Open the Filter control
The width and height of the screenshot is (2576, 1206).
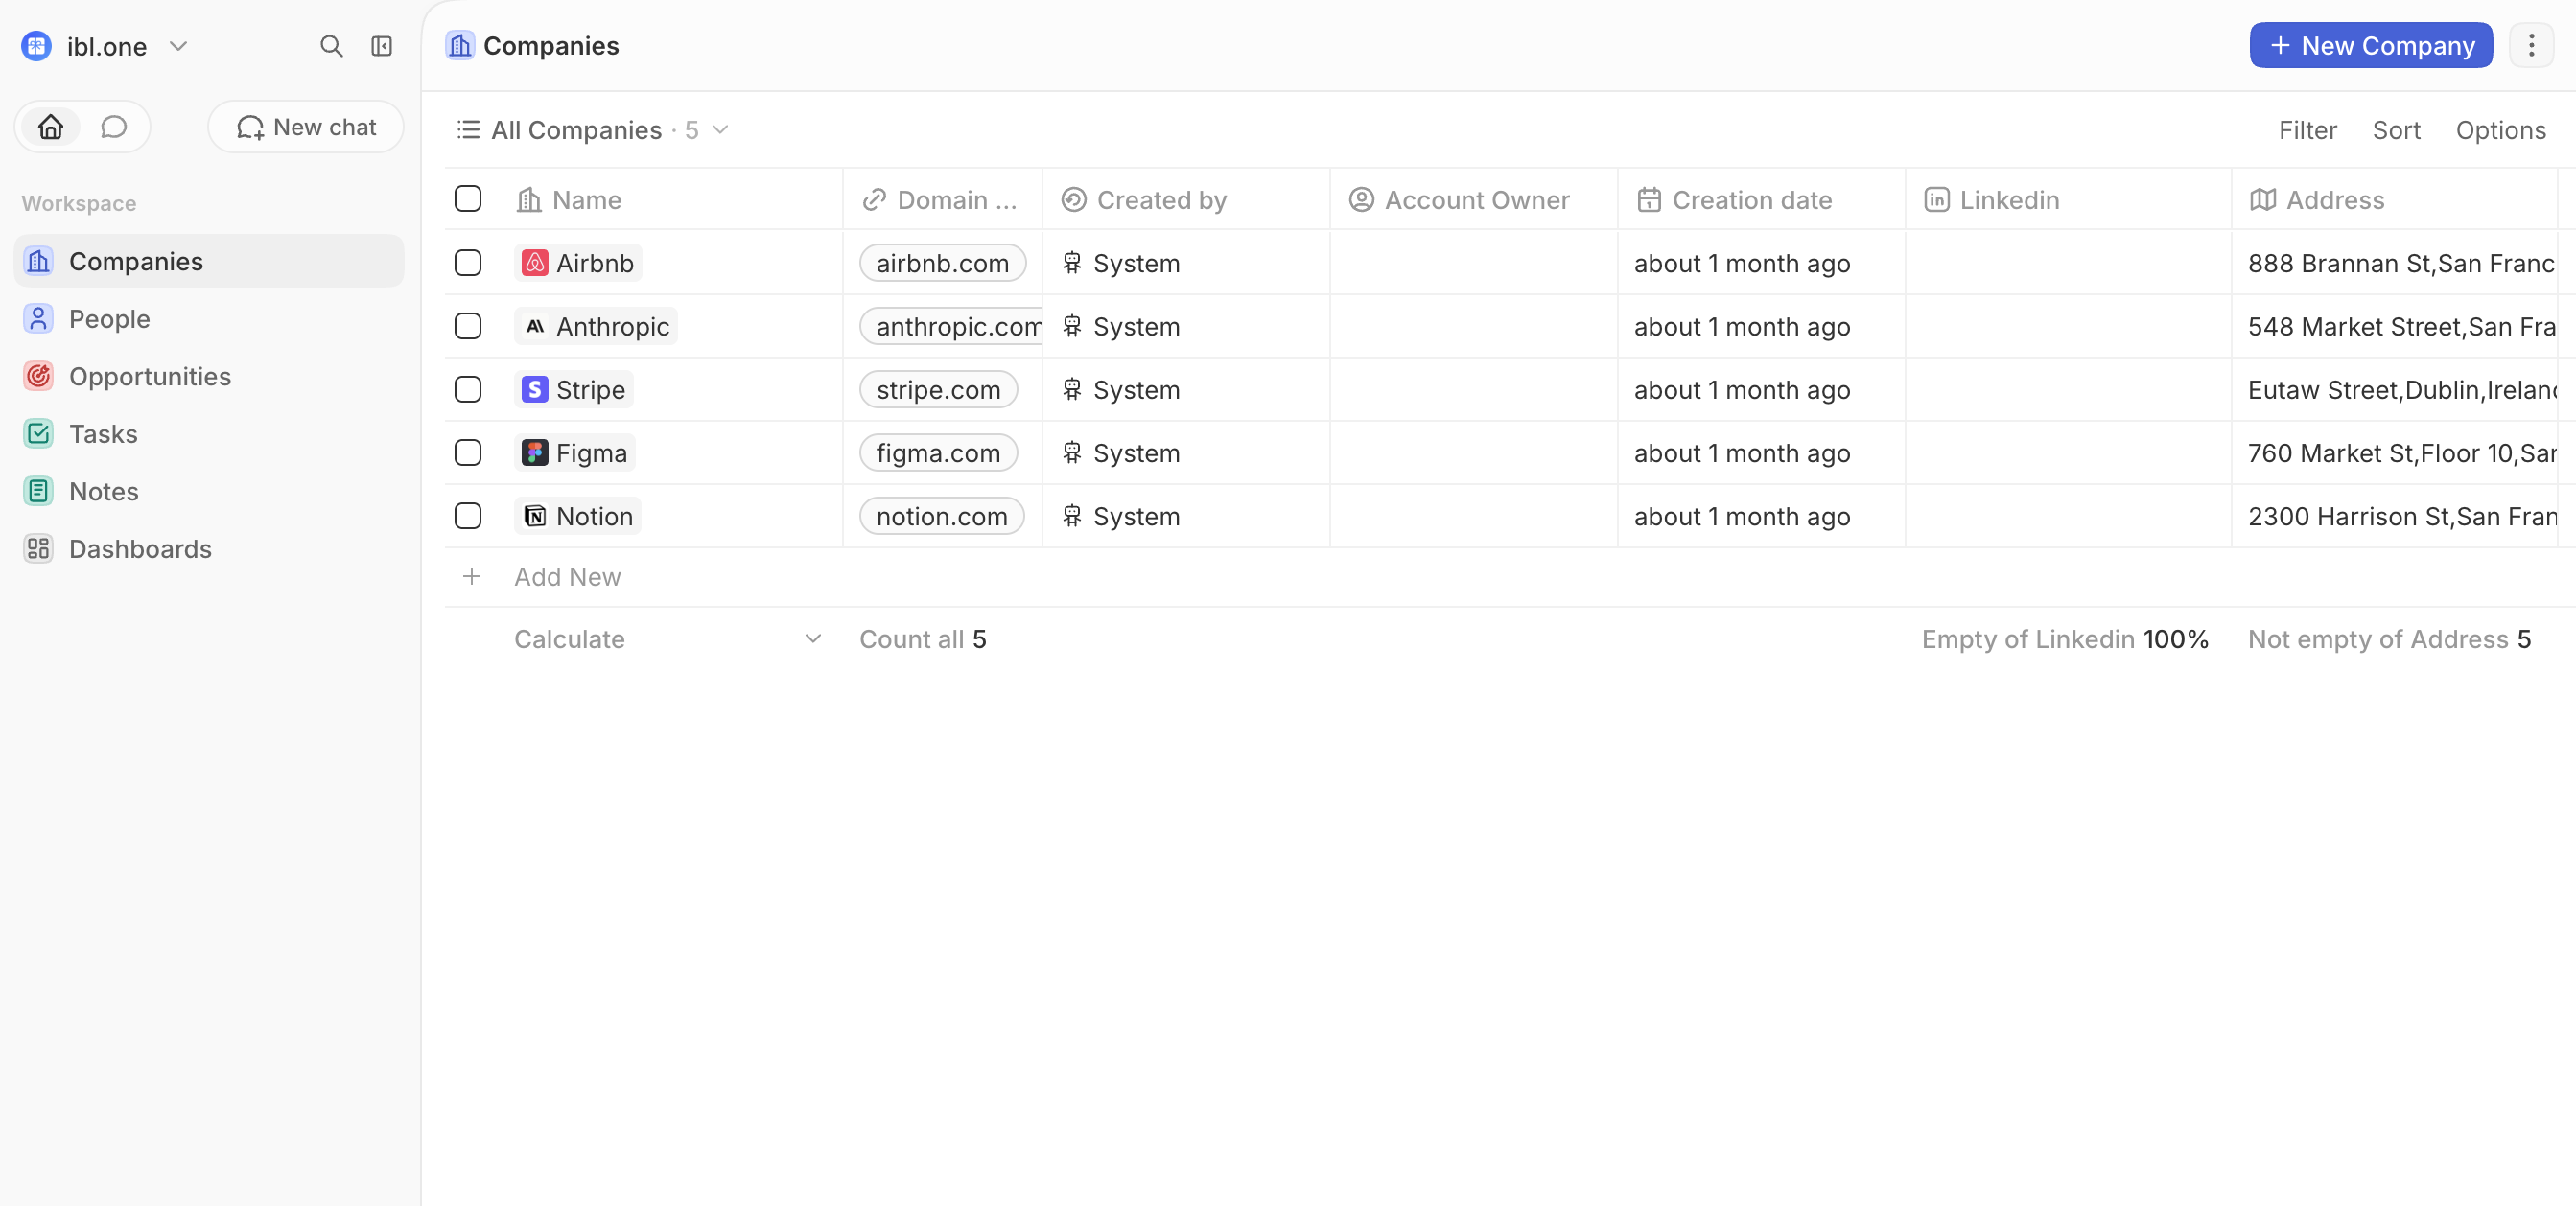(2307, 130)
